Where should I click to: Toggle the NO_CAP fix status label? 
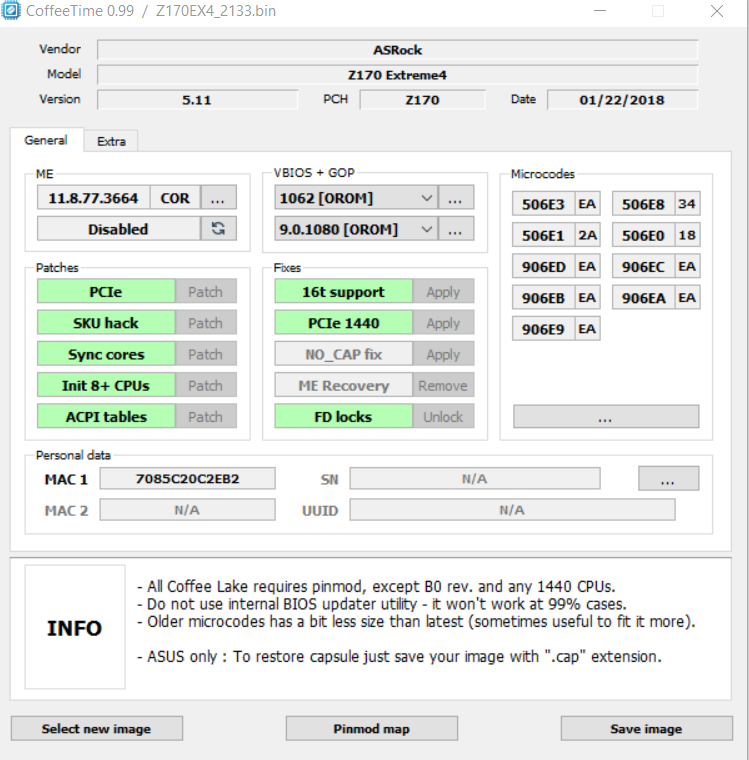pyautogui.click(x=343, y=354)
